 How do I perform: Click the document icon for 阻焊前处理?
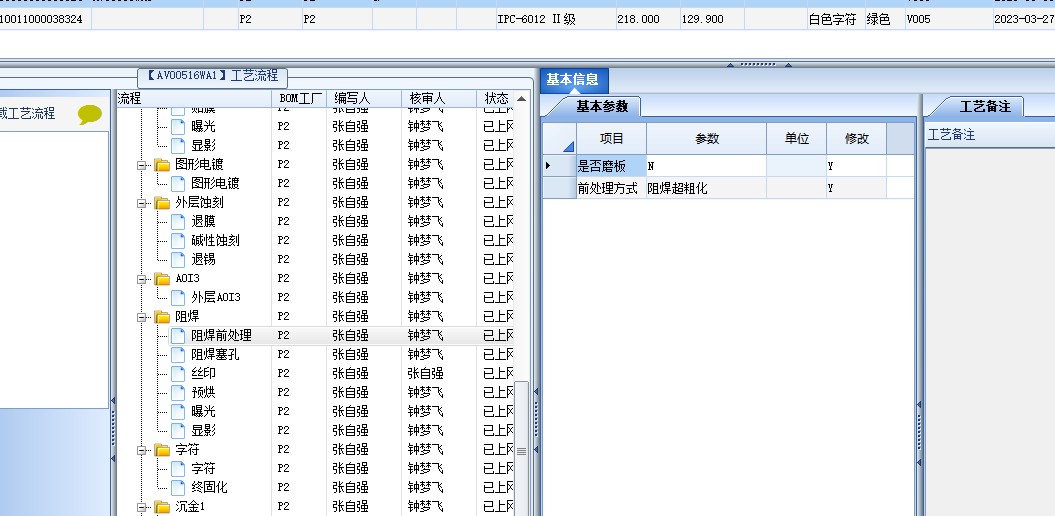tap(178, 335)
